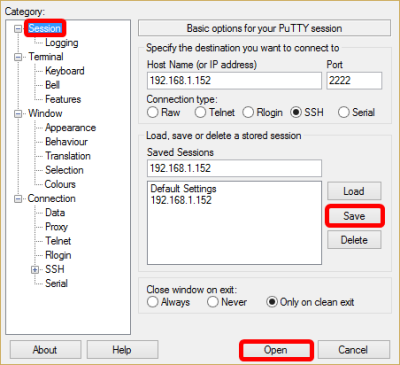Collapse the Connection tree node
This screenshot has width=400, height=365.
[18, 199]
